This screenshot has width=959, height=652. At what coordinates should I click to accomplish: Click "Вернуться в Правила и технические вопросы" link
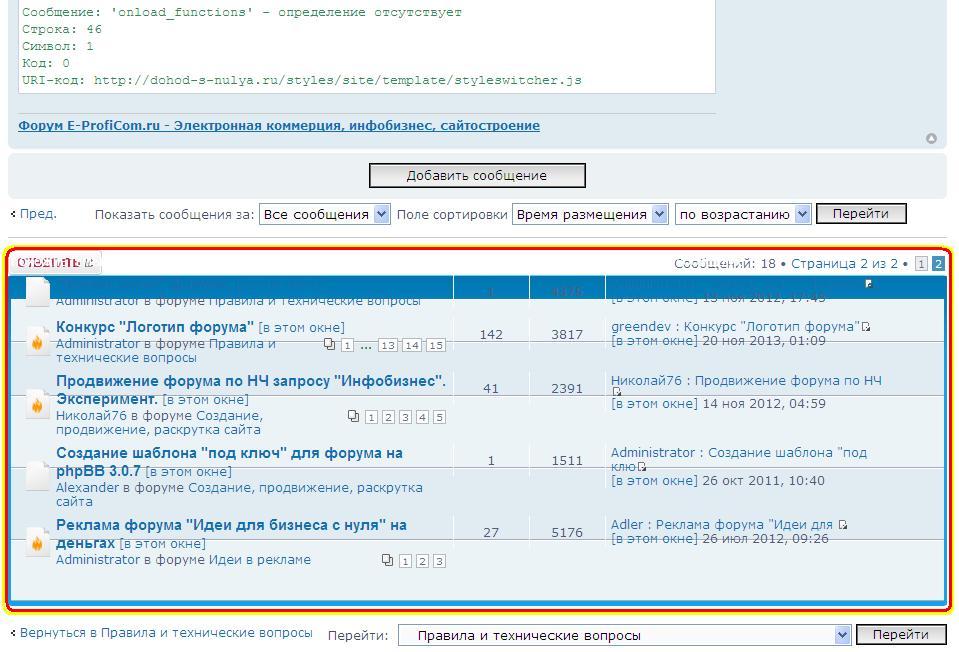165,633
